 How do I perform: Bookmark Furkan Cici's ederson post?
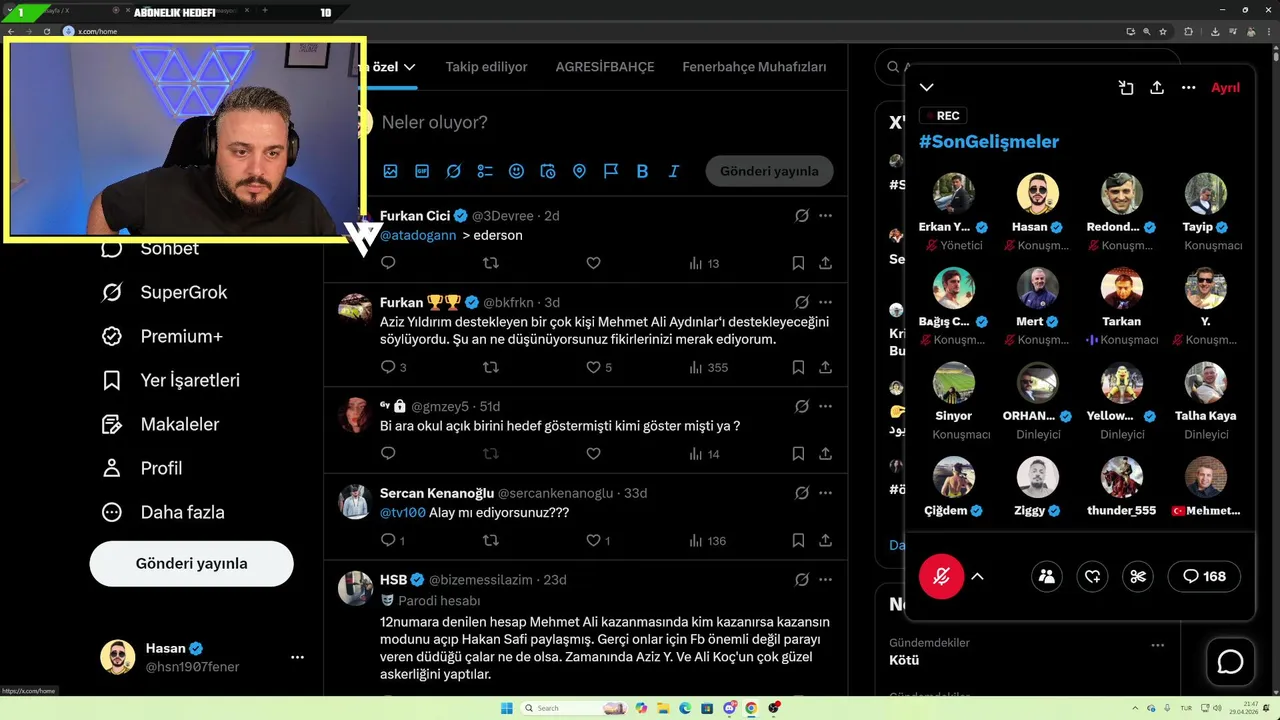(x=798, y=263)
